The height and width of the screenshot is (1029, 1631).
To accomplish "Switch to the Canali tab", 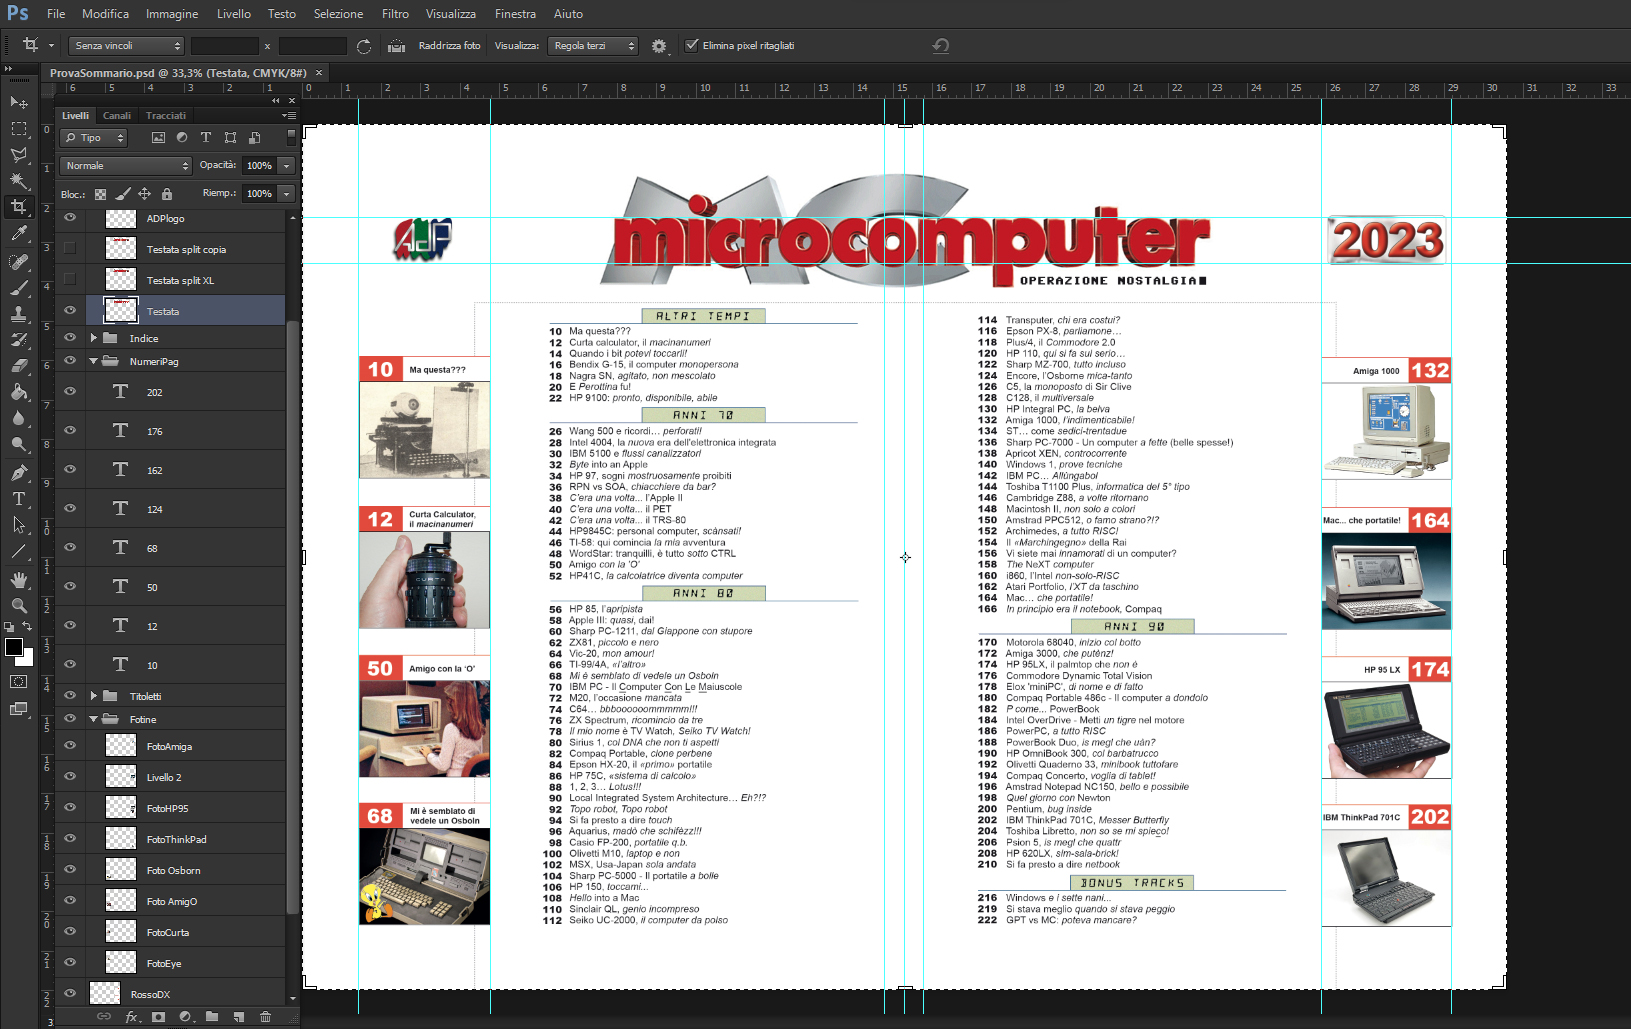I will click(x=117, y=116).
